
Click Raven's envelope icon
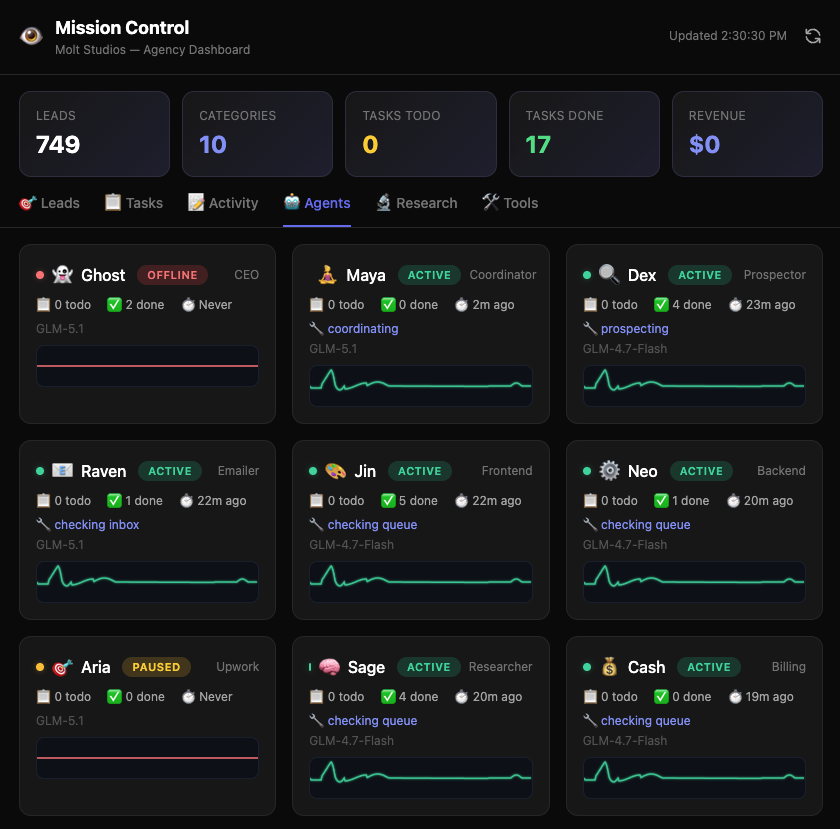(x=63, y=471)
